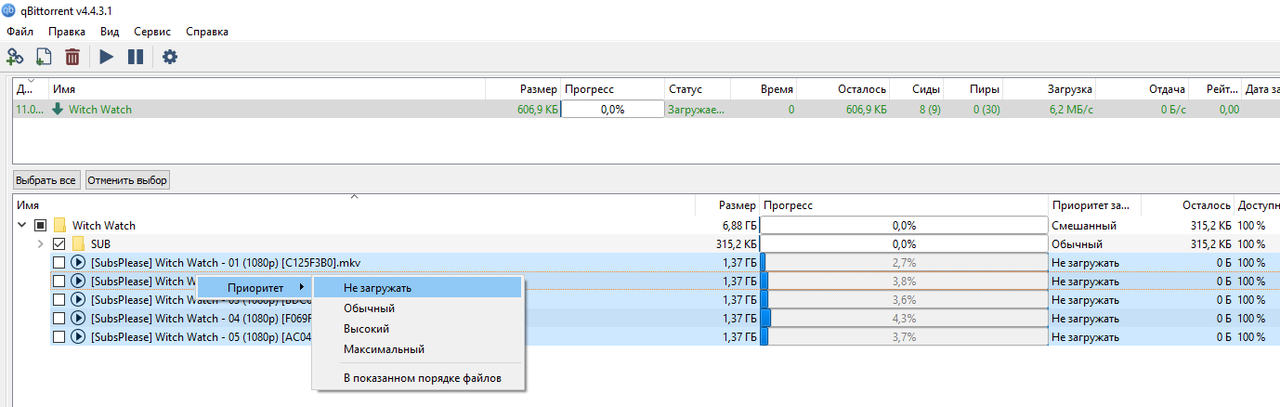
Task: Check the box for Witch Watch - 01 mkv
Action: [58, 262]
